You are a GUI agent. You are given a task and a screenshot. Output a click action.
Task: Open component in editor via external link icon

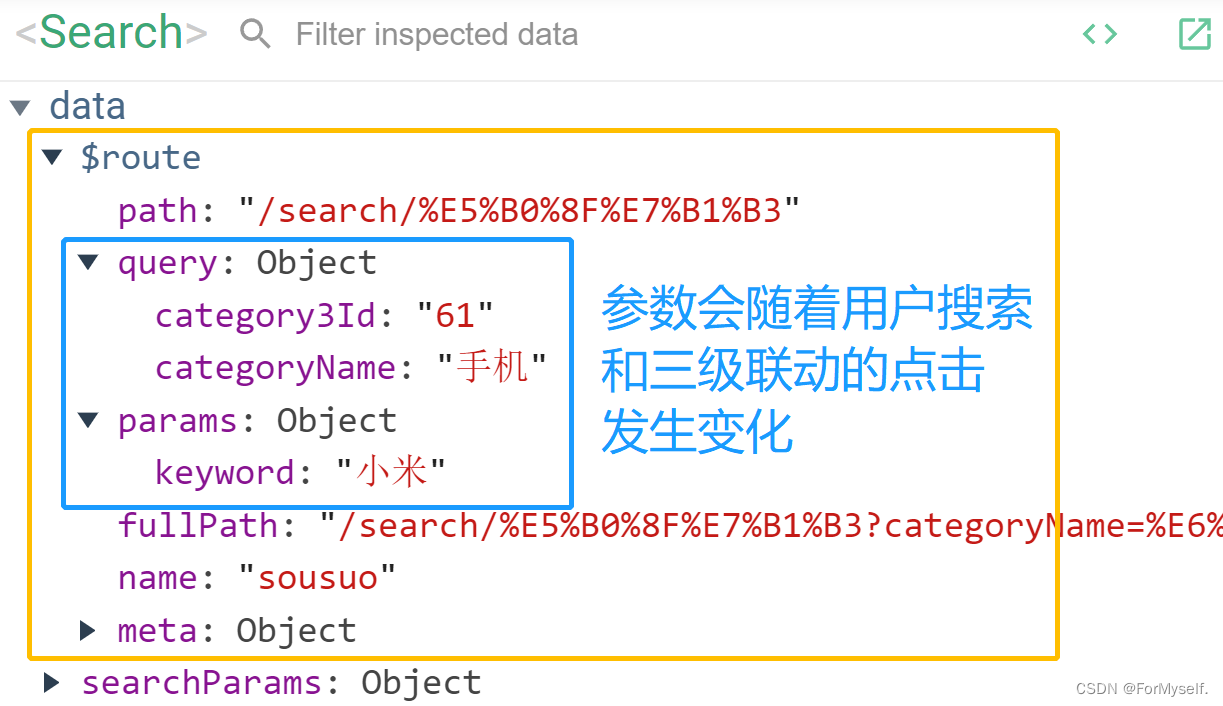(1195, 33)
